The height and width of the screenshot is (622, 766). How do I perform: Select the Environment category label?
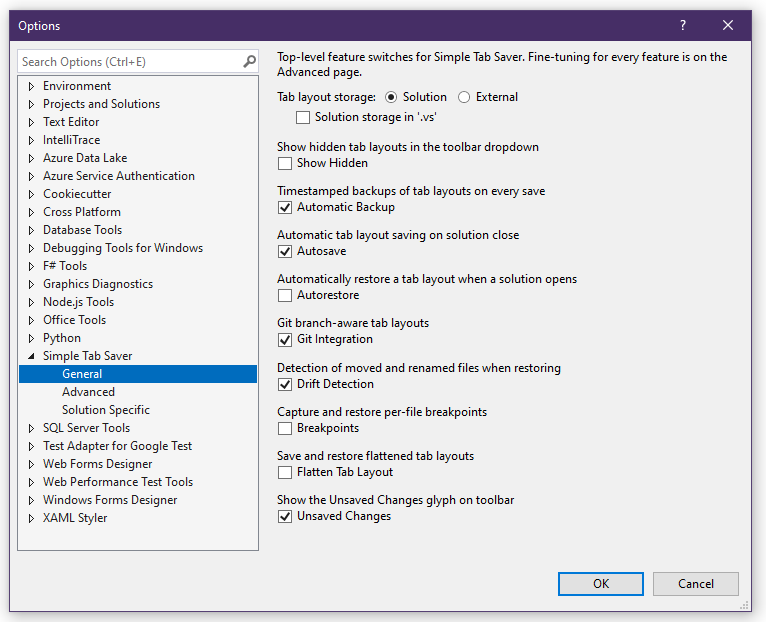[x=77, y=86]
